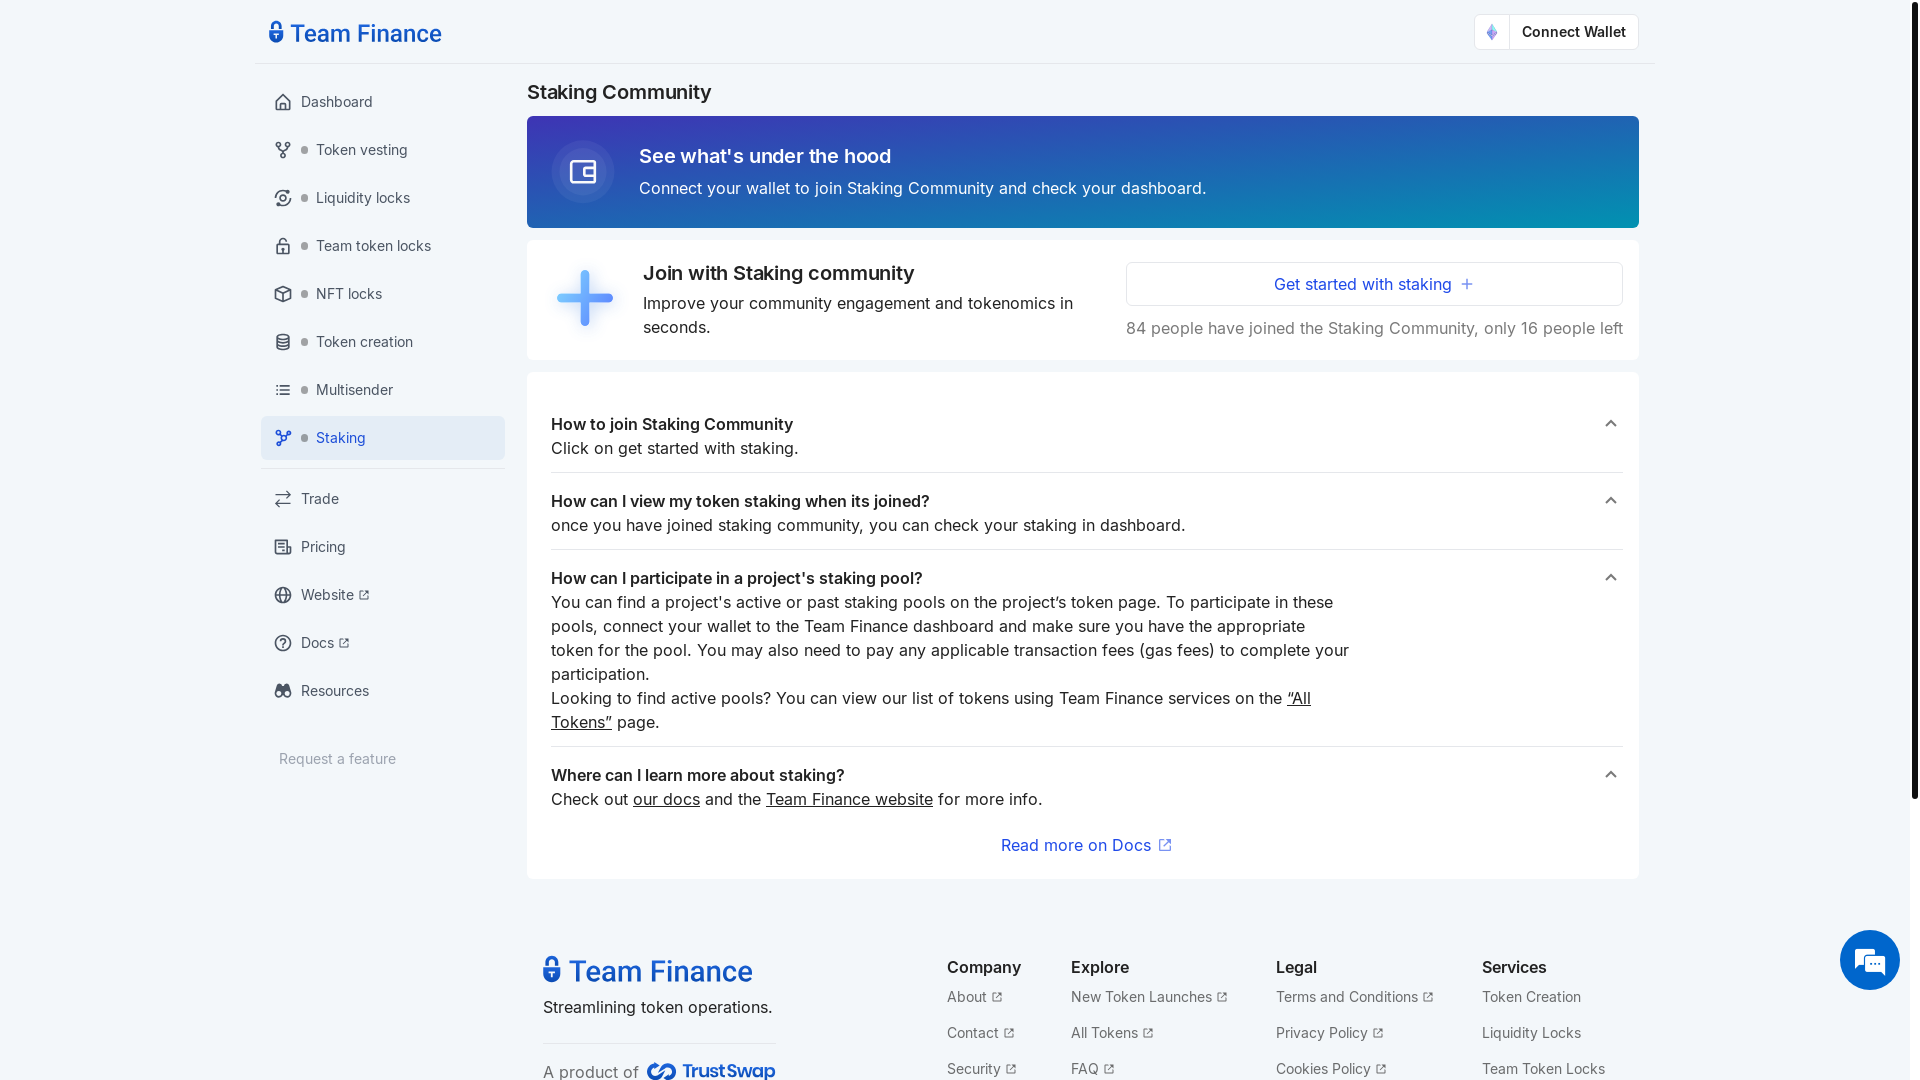This screenshot has height=1080, width=1920.
Task: Click the Team Finance logo in header
Action: coord(355,33)
